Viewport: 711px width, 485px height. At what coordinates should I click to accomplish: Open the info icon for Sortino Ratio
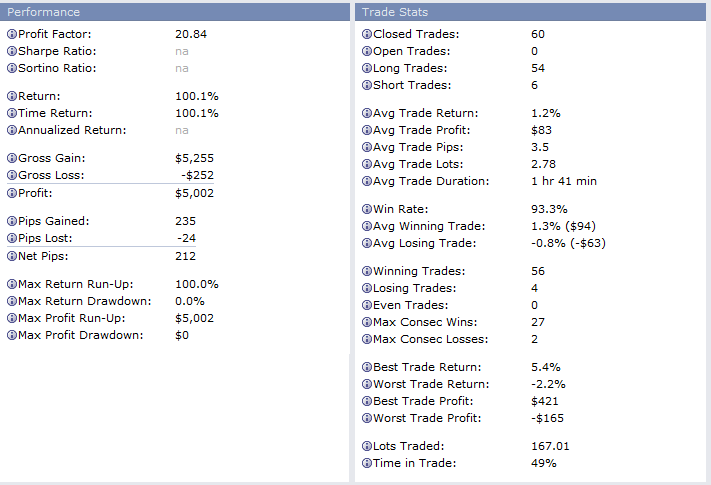(12, 68)
